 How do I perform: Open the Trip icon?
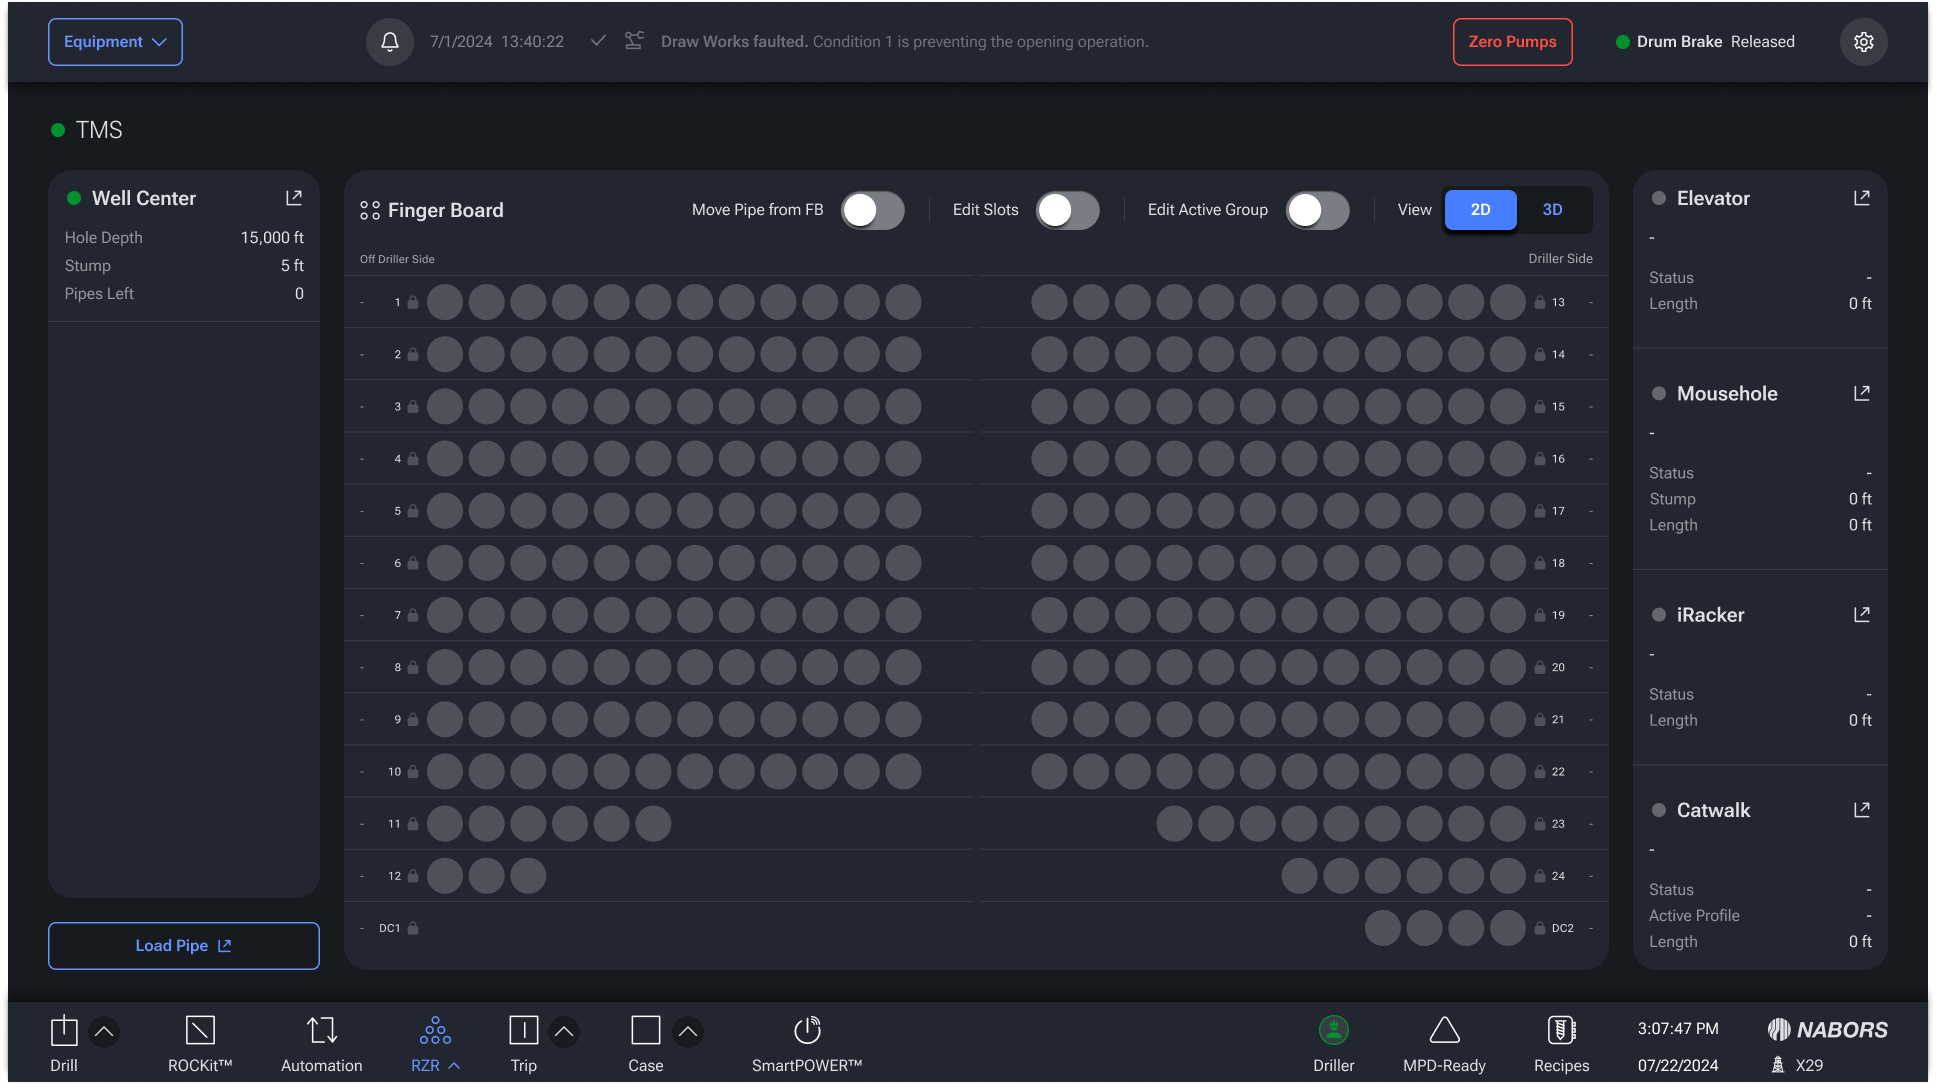pyautogui.click(x=524, y=1030)
